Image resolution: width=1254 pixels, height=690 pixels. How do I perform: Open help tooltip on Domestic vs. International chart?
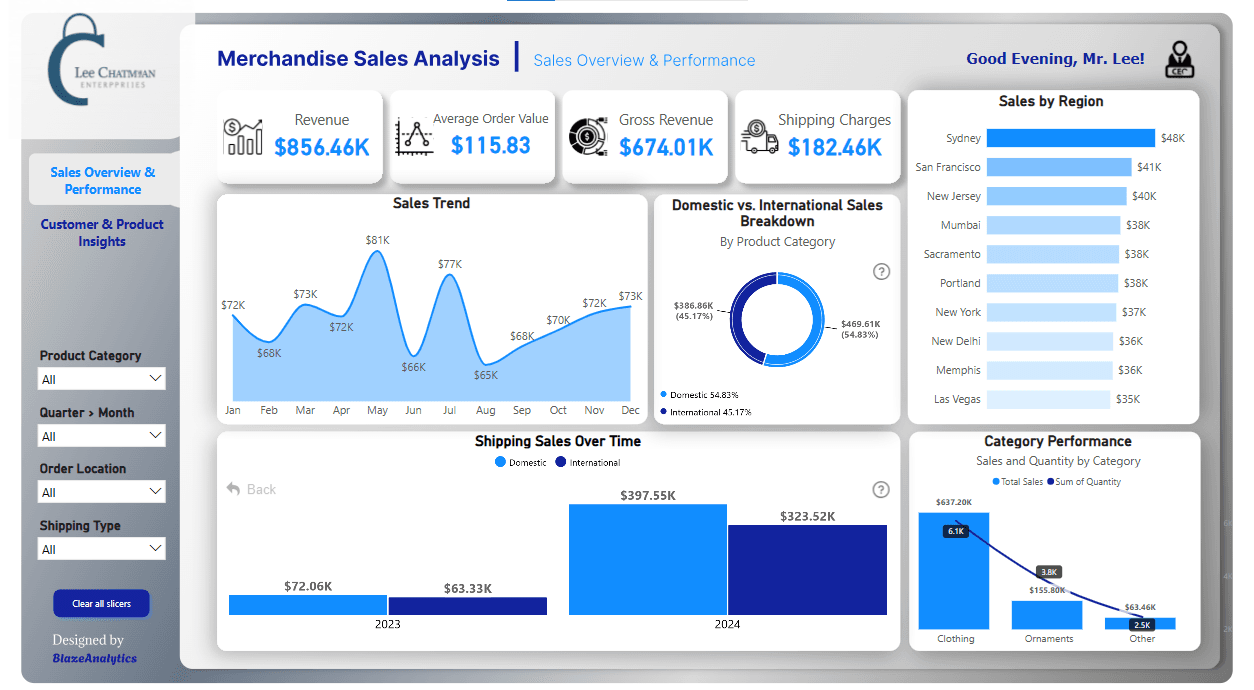pyautogui.click(x=881, y=271)
